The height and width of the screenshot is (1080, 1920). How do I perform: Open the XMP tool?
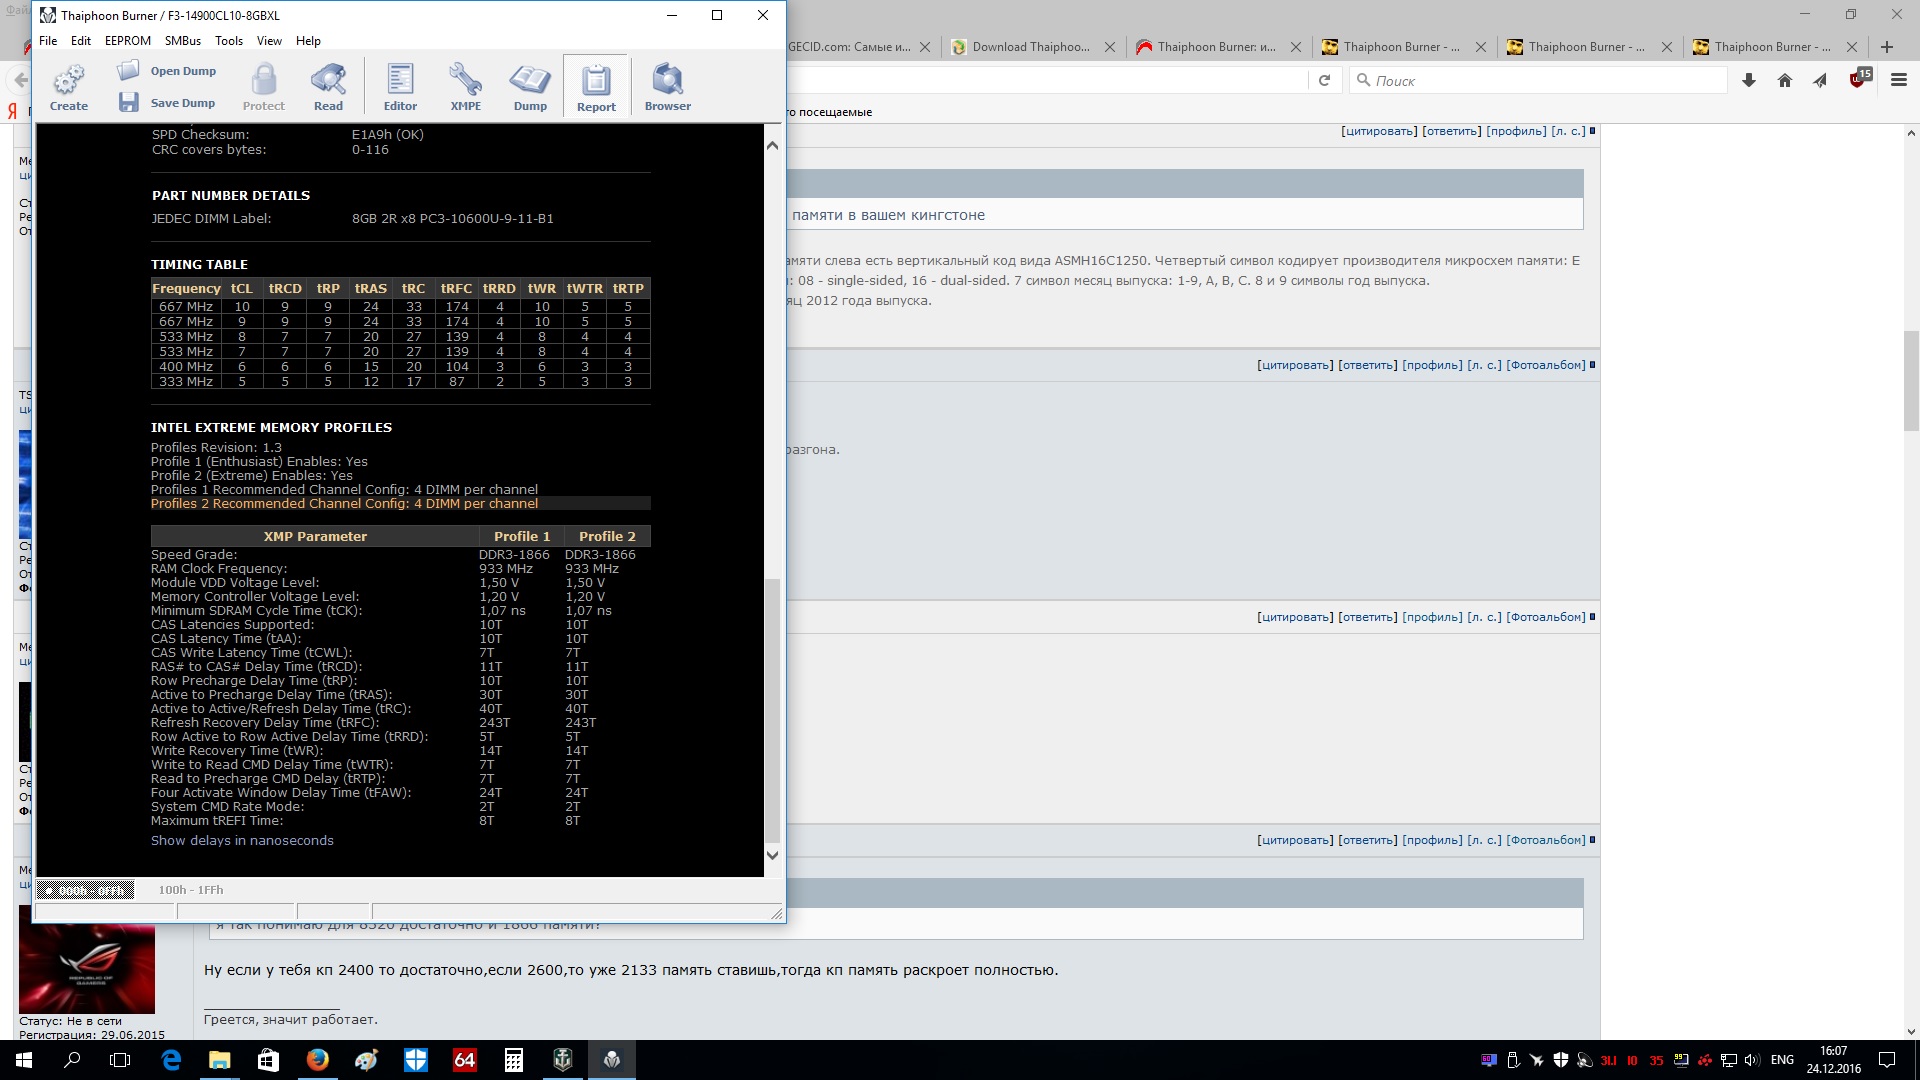pos(465,86)
